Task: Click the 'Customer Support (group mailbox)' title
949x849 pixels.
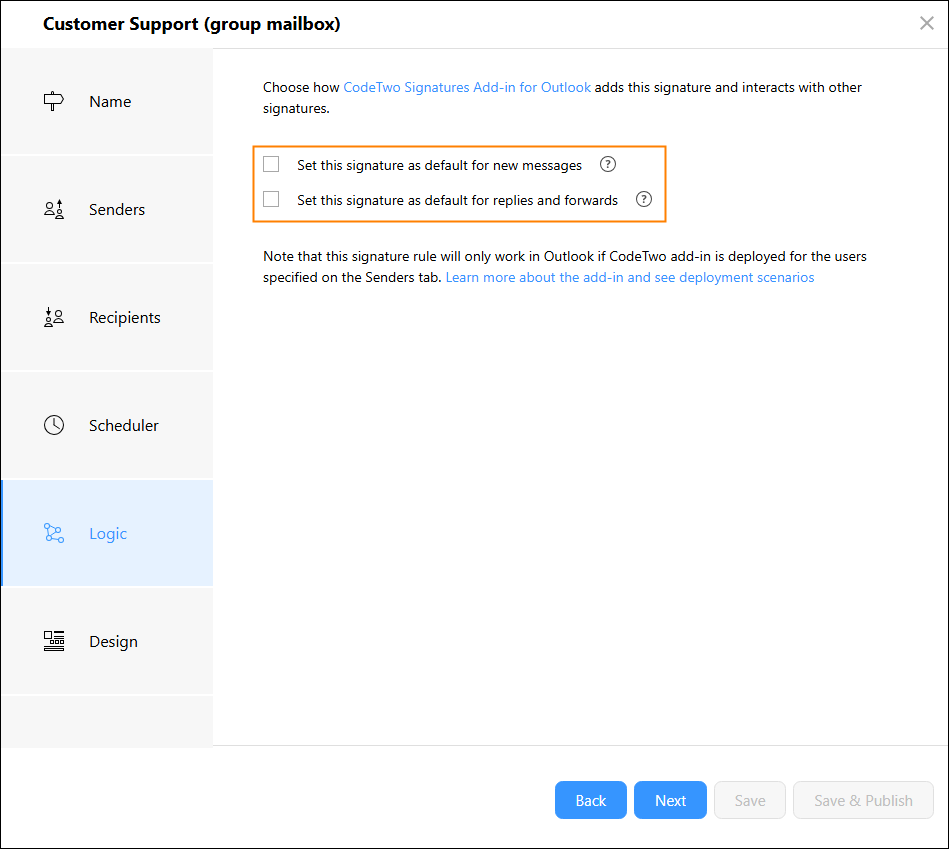Action: pos(192,24)
